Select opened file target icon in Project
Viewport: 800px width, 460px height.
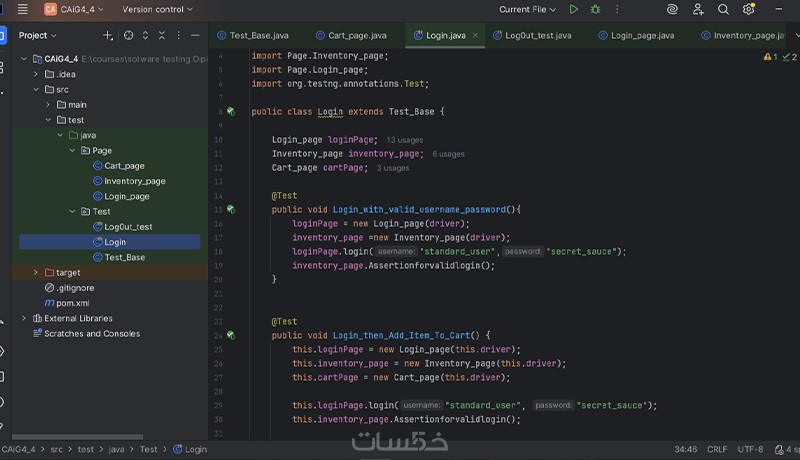tap(129, 35)
